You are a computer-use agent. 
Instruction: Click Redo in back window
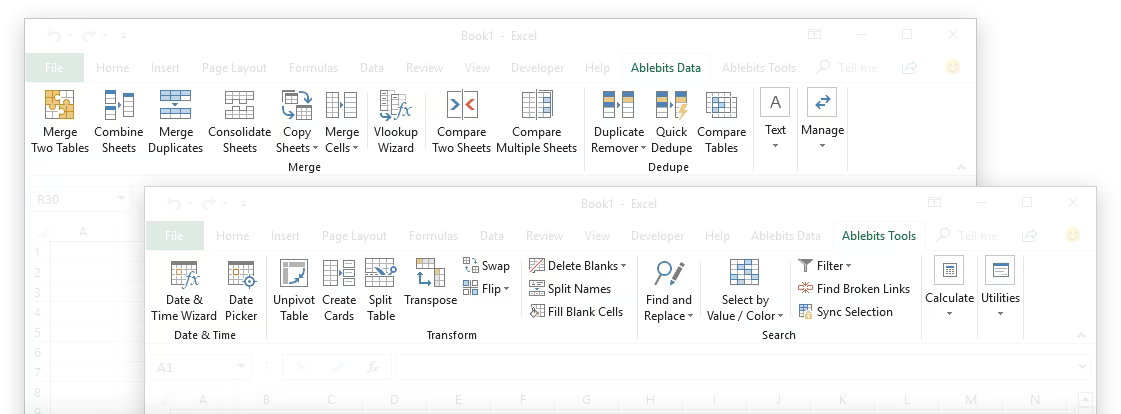[88, 35]
